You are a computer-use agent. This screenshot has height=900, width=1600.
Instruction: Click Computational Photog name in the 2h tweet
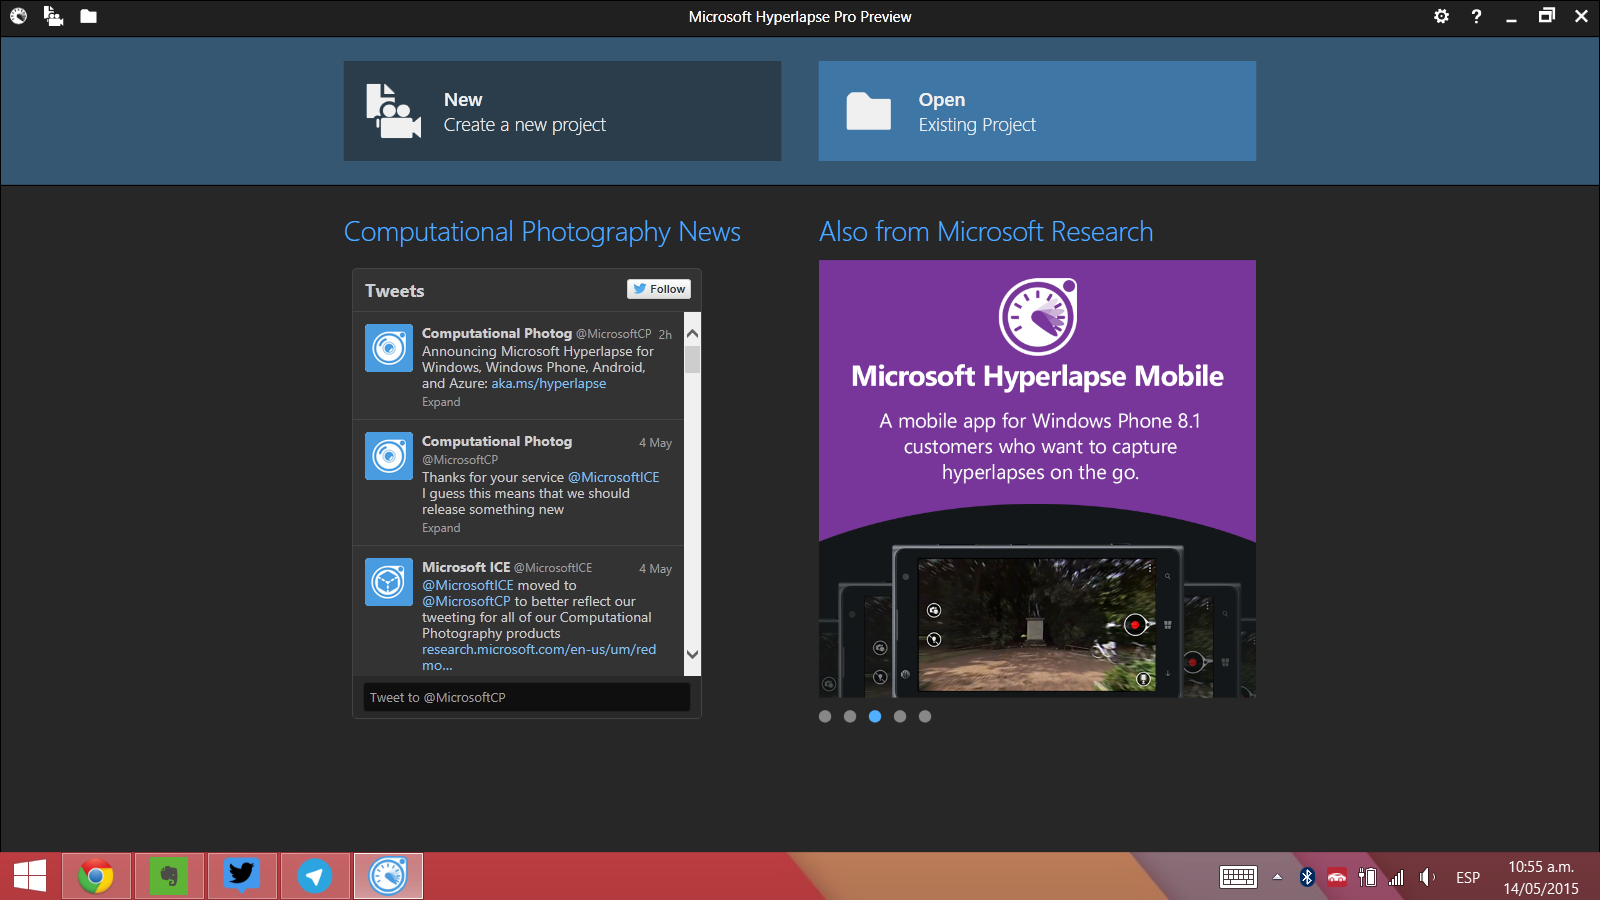point(497,333)
